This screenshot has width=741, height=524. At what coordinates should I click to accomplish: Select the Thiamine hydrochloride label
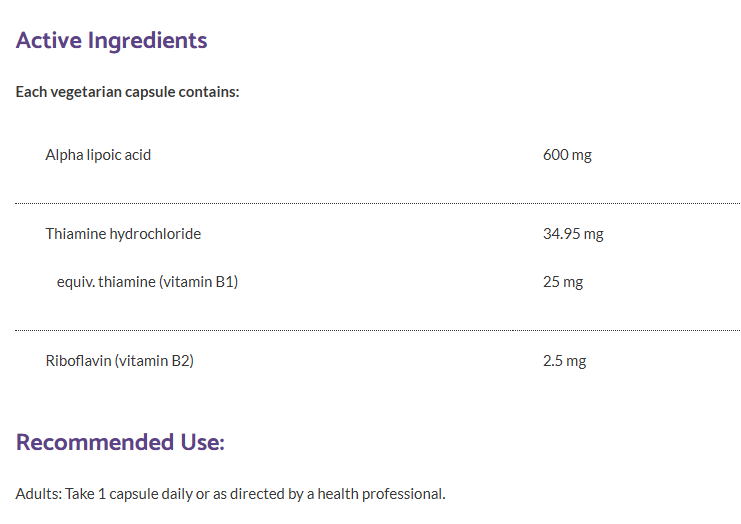pyautogui.click(x=123, y=234)
